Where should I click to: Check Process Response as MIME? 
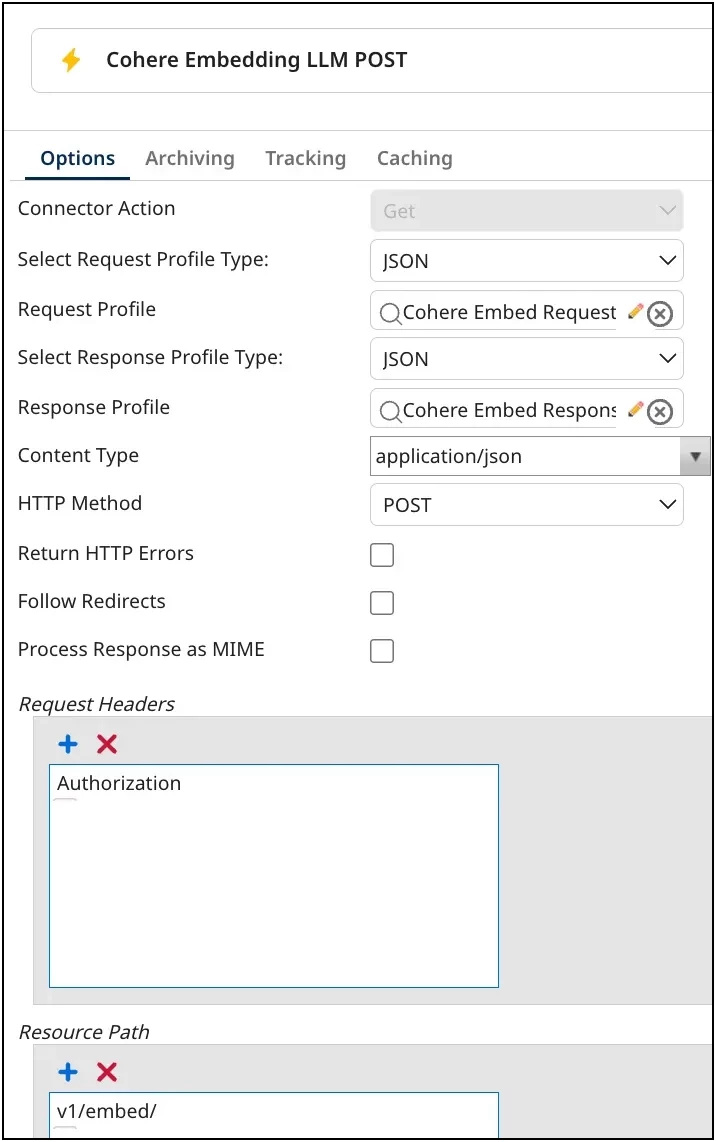click(x=382, y=651)
